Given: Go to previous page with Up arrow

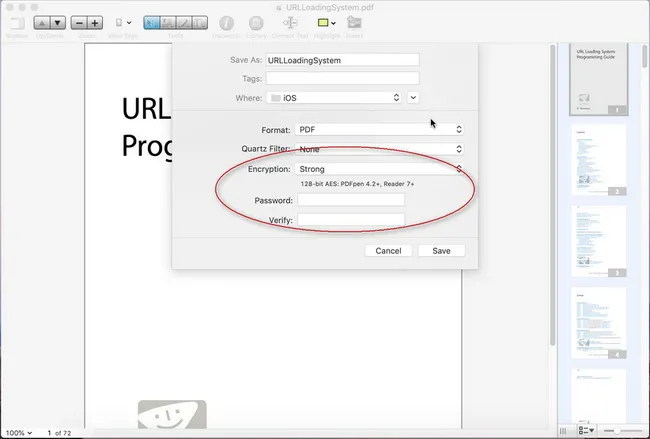Looking at the screenshot, I should pos(40,22).
